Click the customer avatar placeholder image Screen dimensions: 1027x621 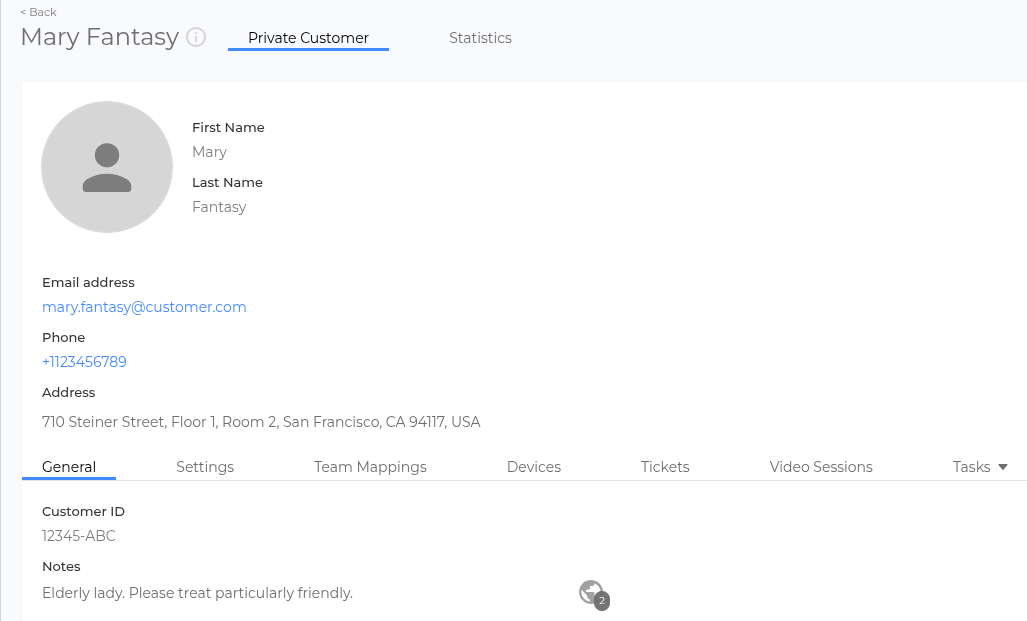point(107,167)
